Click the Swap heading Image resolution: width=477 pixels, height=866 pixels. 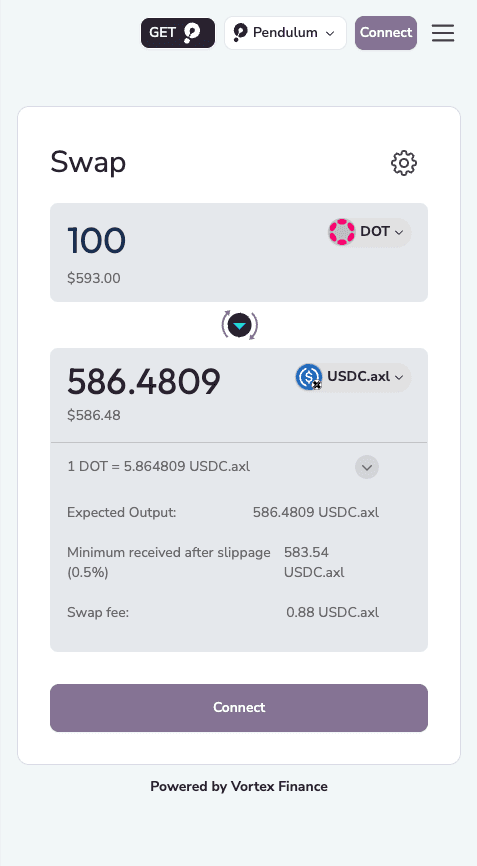[88, 162]
